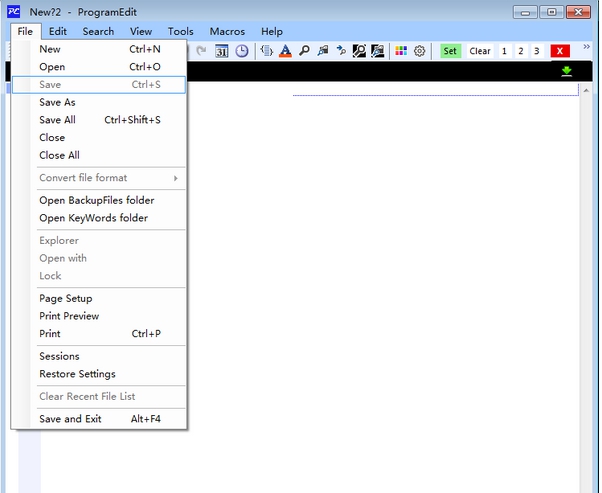Select Open KeyWords folder
The image size is (602, 493).
point(99,218)
